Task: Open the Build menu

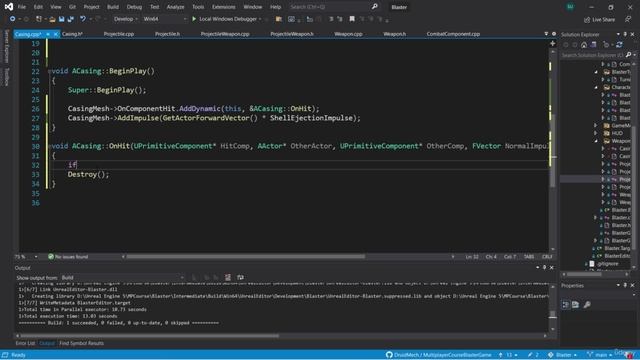Action: [113, 7]
